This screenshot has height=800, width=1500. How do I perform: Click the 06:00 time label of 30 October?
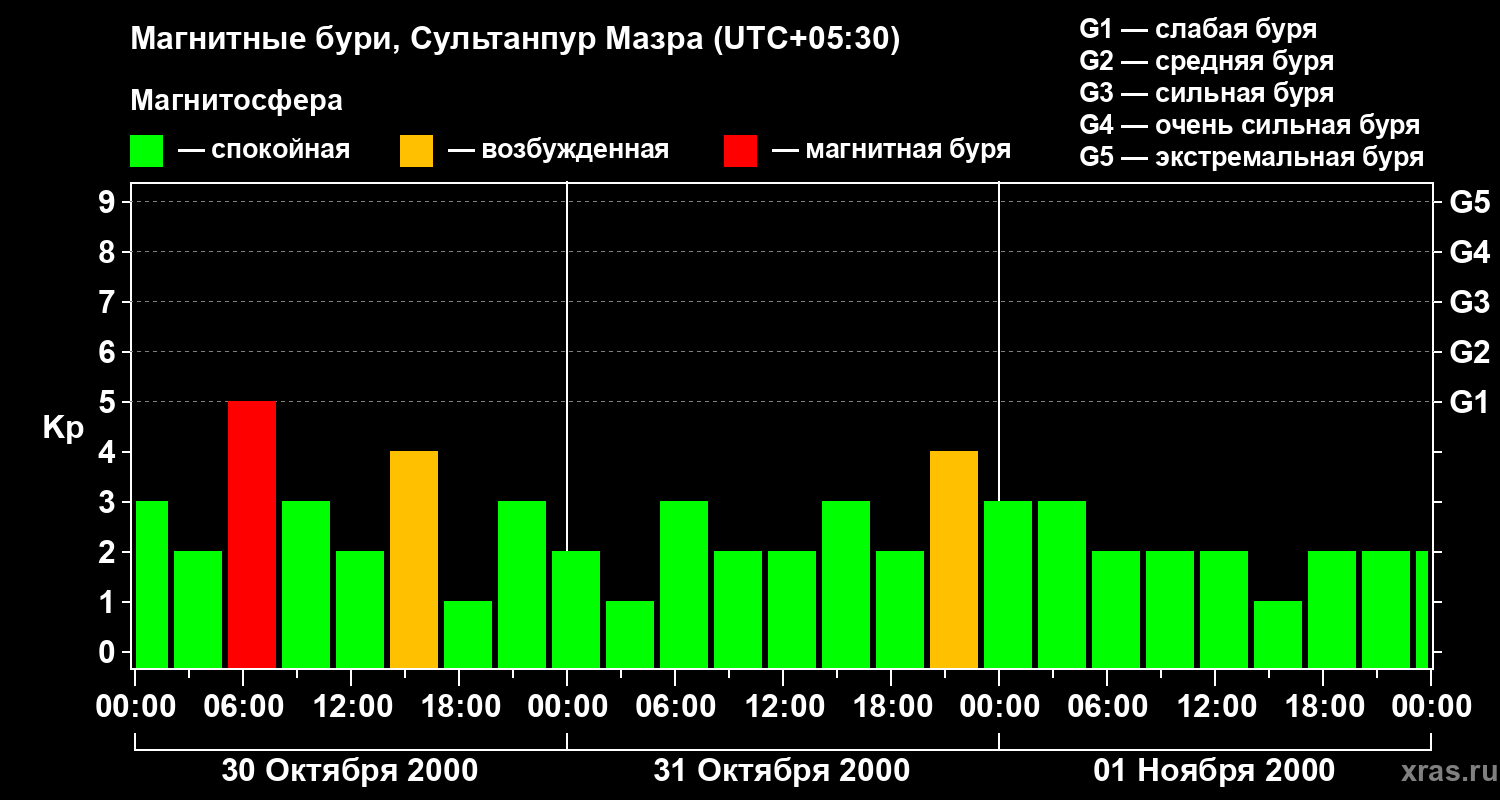(x=242, y=706)
